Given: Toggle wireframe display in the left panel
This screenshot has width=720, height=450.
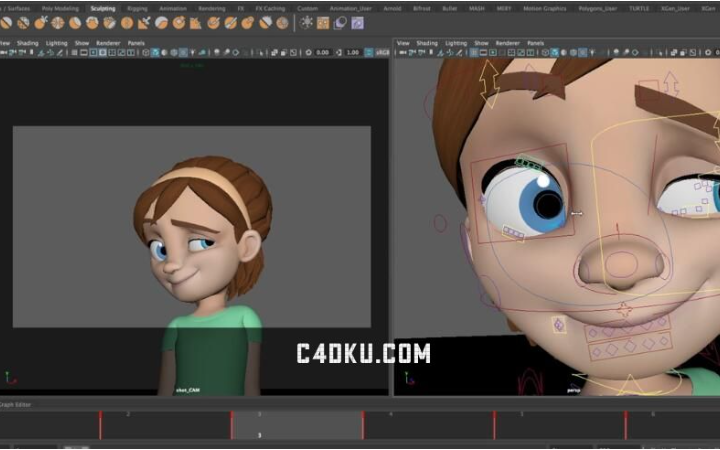Looking at the screenshot, I should click(x=146, y=52).
